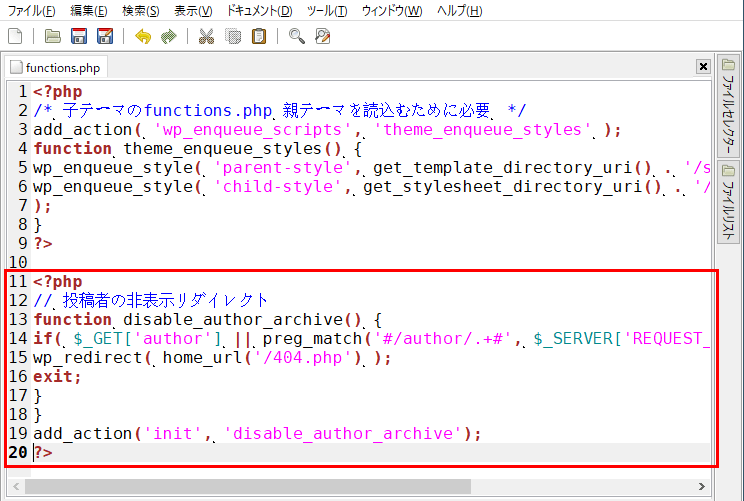Image resolution: width=744 pixels, height=501 pixels.
Task: Click the horizontal scrollbar left arrow
Action: (17, 486)
